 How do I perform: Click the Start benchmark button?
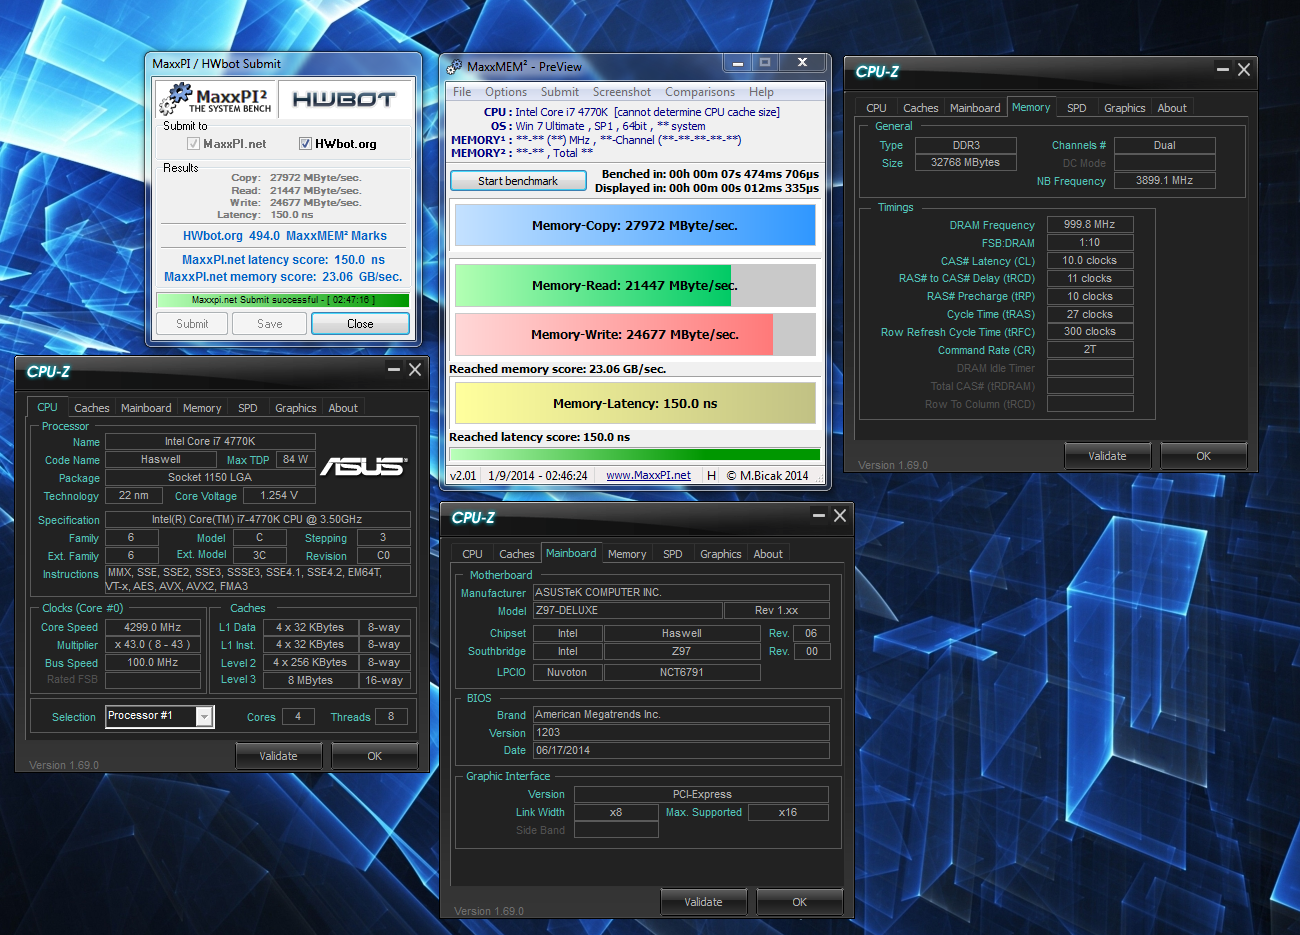coord(518,181)
